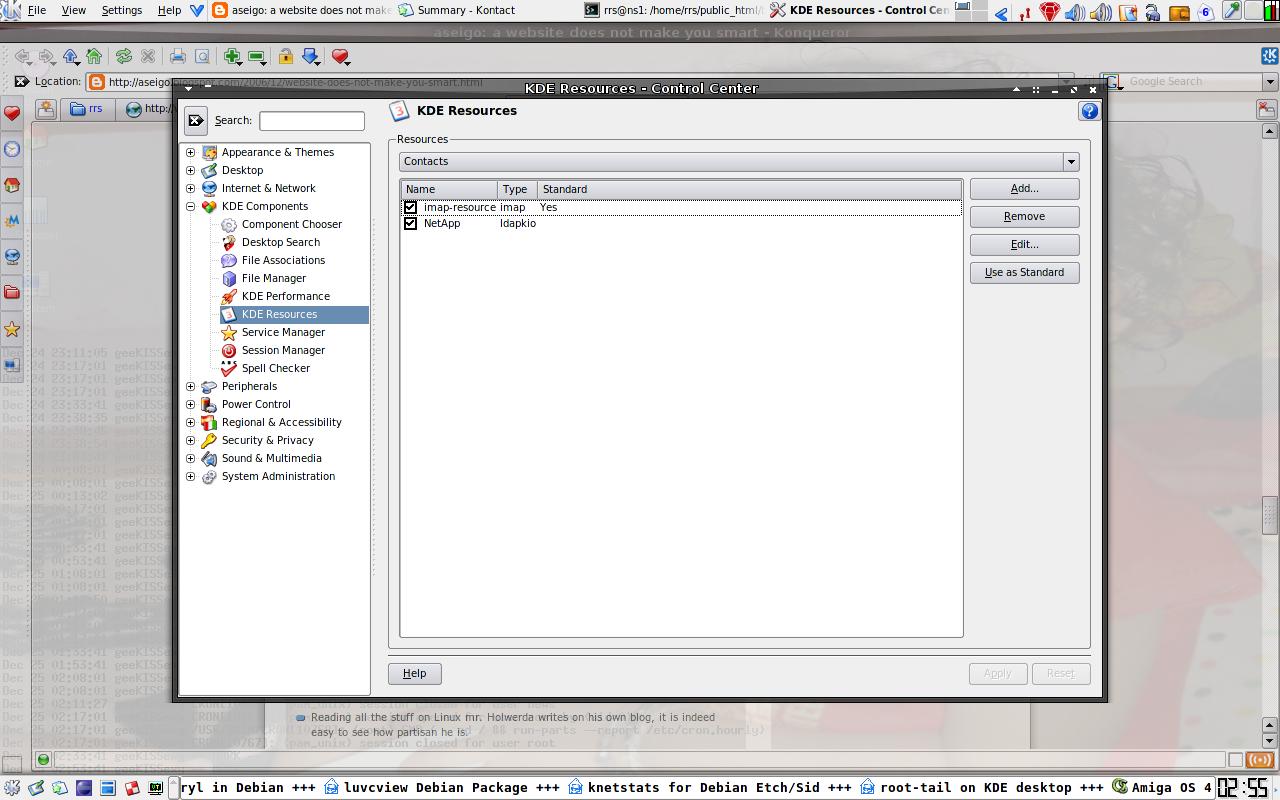The height and width of the screenshot is (800, 1280).
Task: Click the gear icon in bottom panel
Action: point(12,788)
